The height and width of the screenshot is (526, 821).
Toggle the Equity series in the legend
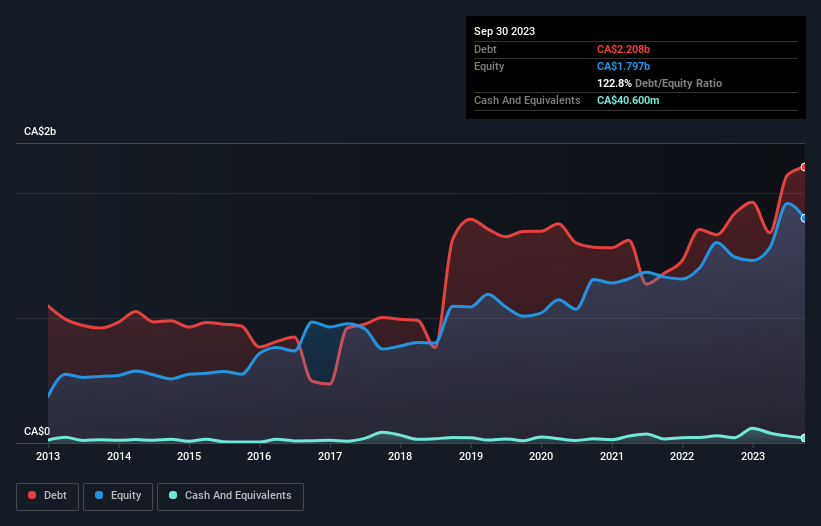point(118,496)
